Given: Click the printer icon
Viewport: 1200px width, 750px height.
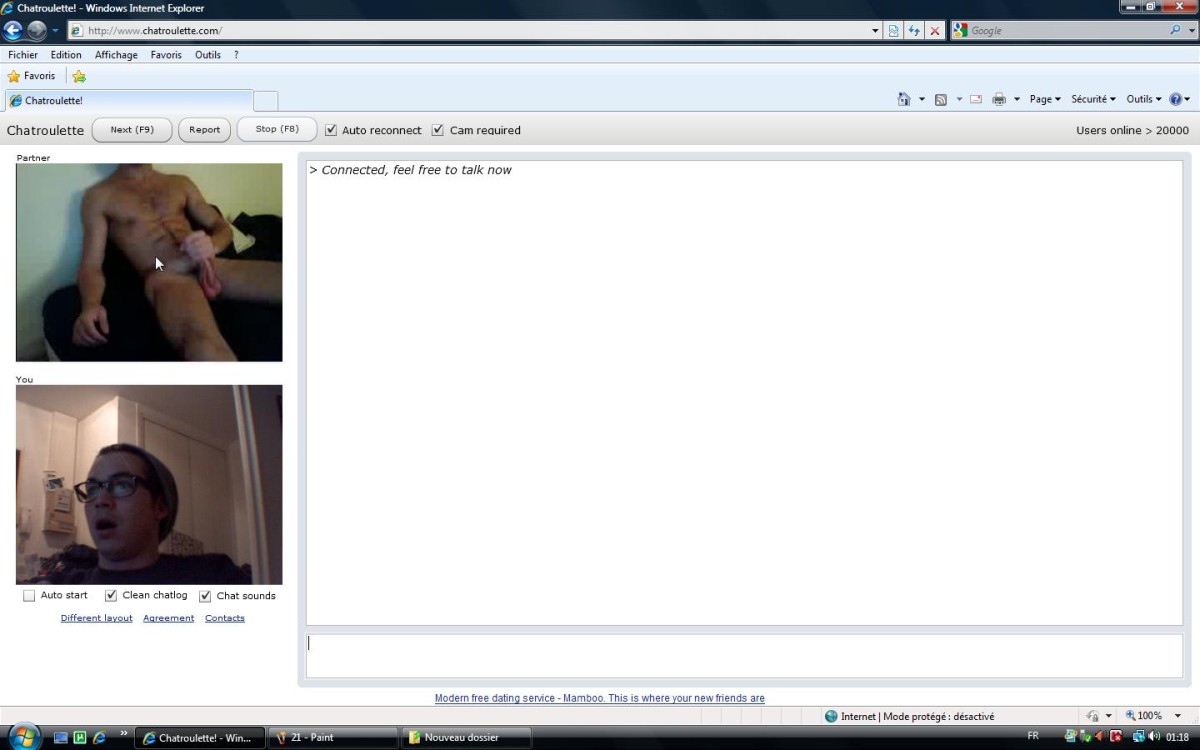Looking at the screenshot, I should pos(999,99).
